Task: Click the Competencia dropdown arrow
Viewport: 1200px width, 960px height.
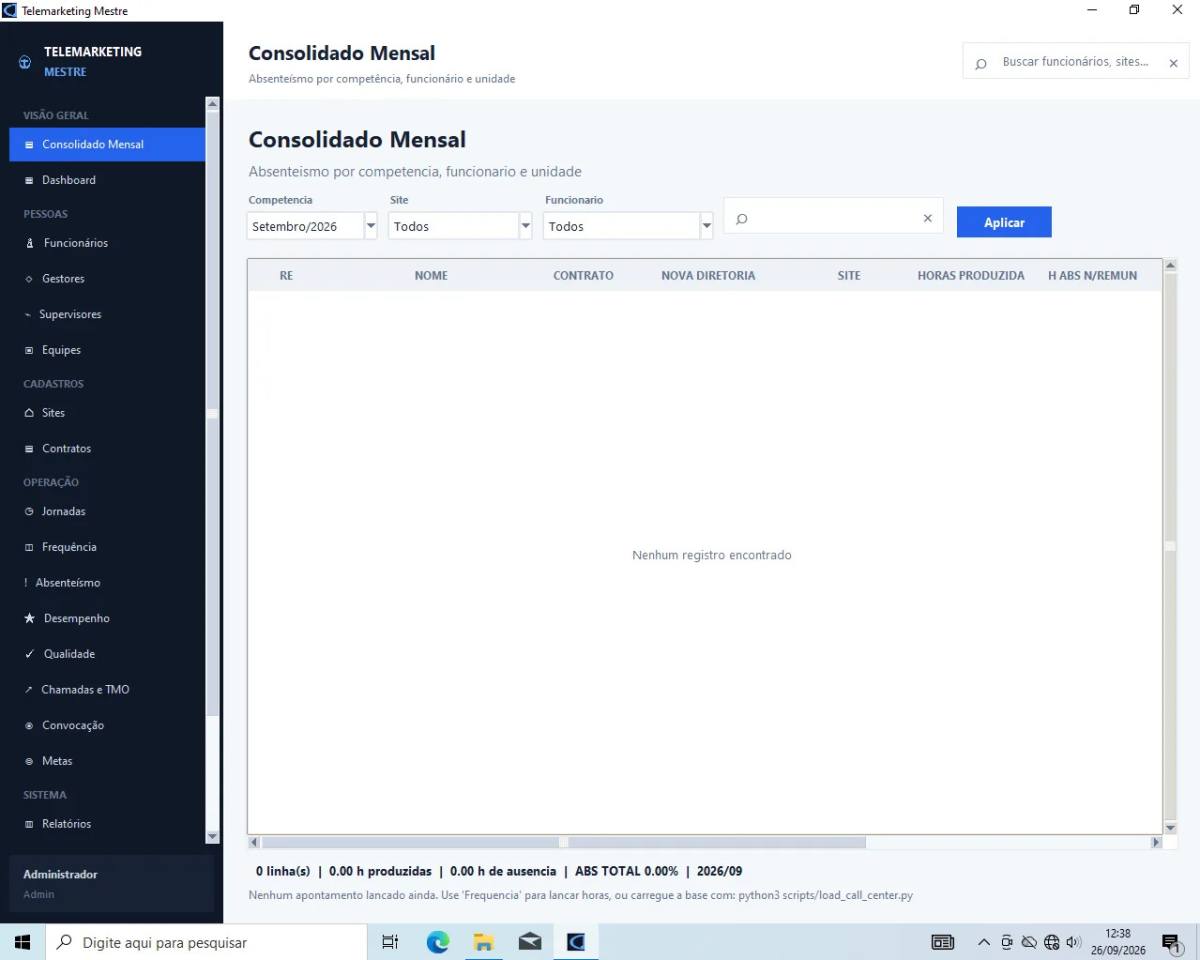Action: coord(371,226)
